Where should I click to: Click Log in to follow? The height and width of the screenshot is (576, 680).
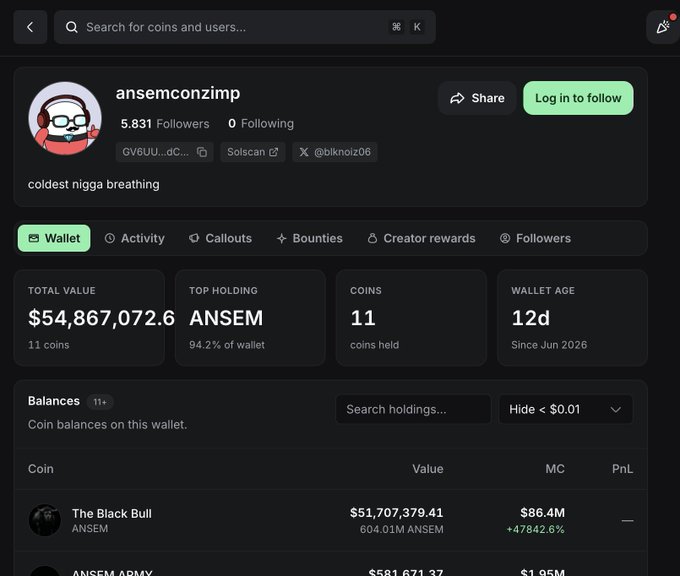click(578, 98)
